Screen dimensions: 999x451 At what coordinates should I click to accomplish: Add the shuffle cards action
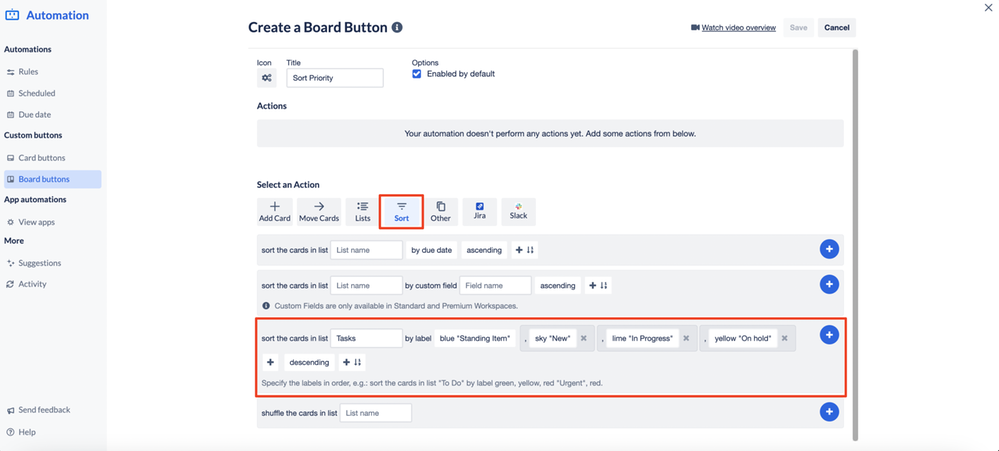click(x=828, y=412)
